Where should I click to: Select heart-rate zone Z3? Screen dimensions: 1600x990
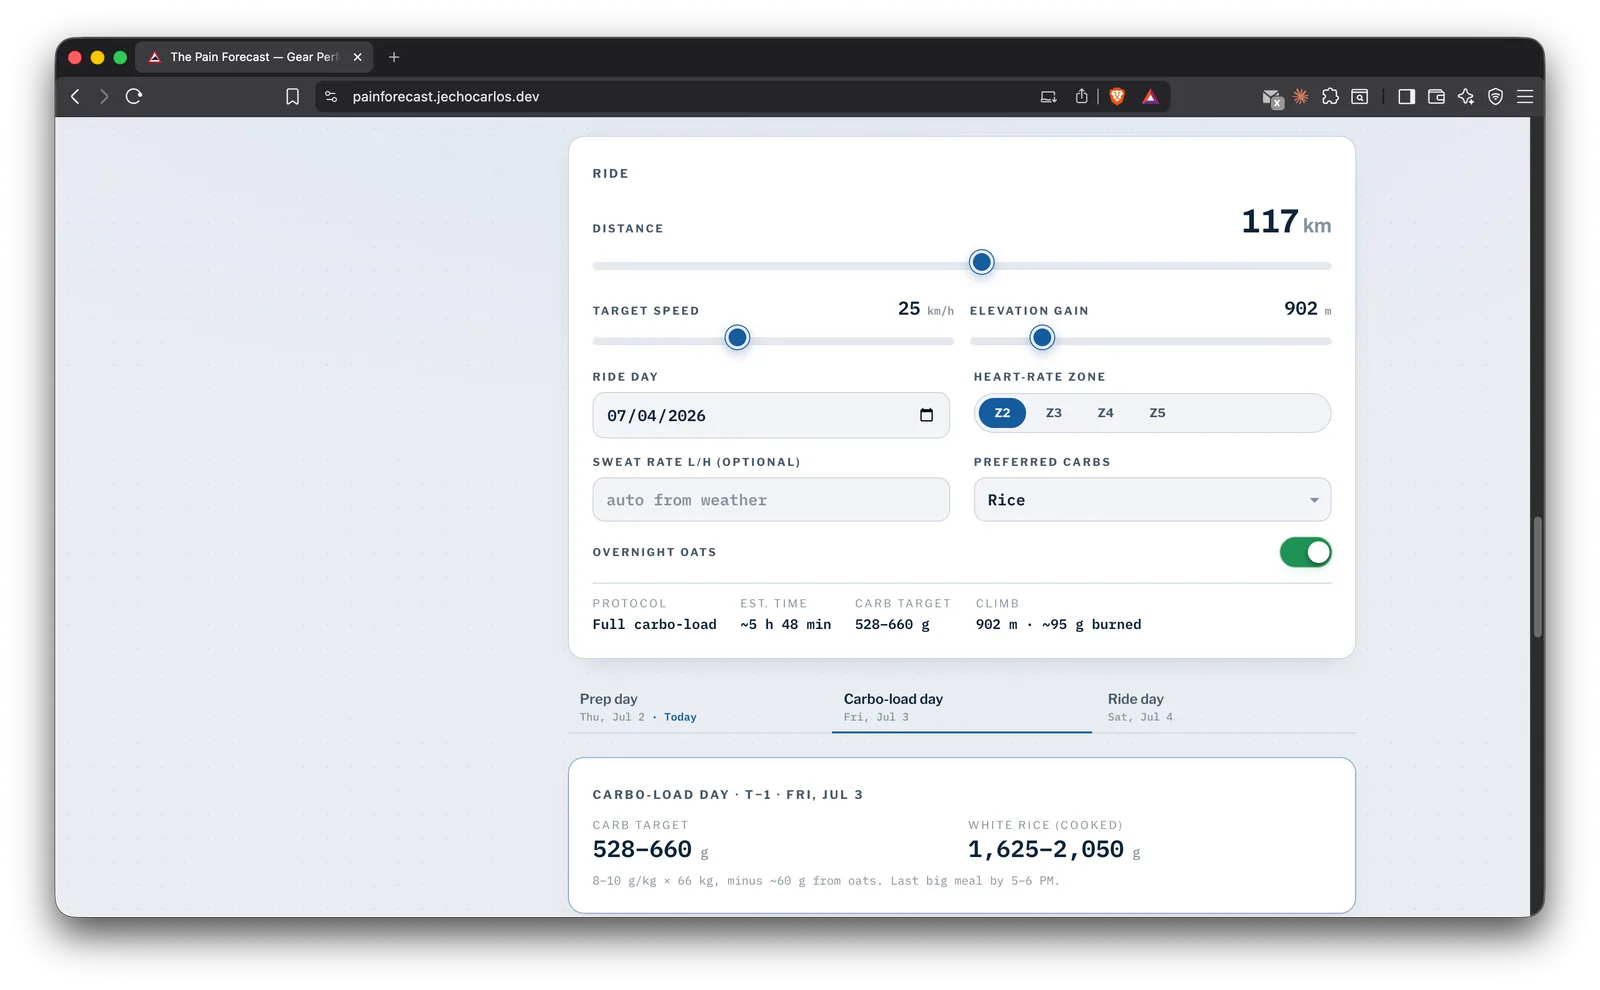pos(1054,413)
